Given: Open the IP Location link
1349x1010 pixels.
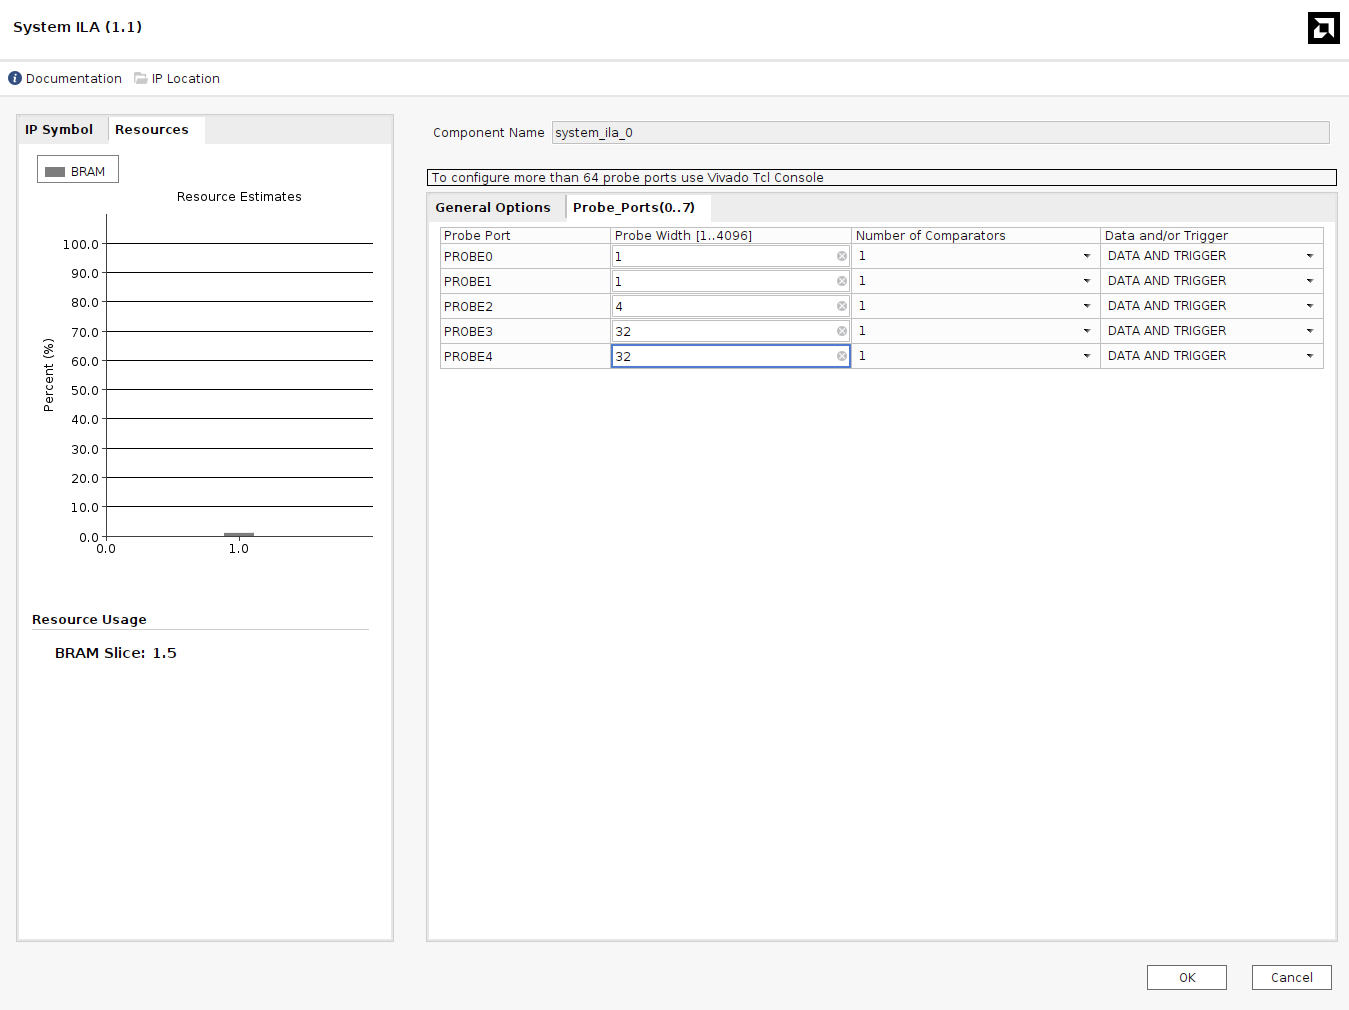Looking at the screenshot, I should 186,79.
